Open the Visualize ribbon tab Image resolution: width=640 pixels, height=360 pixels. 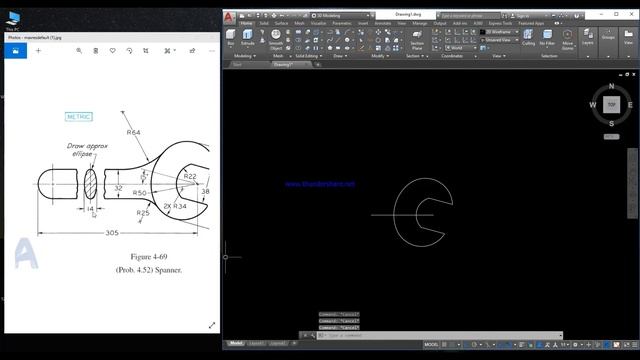(318, 23)
